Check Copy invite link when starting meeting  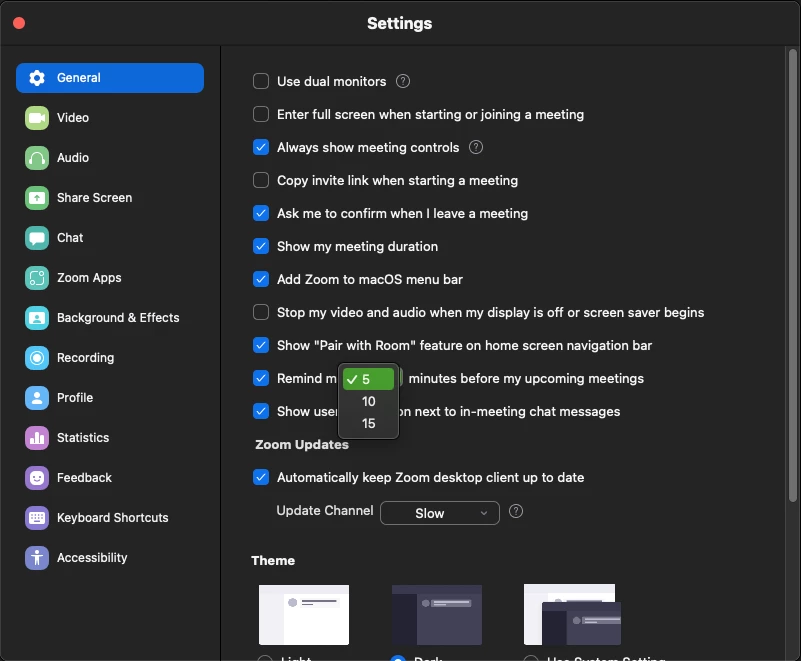(261, 180)
